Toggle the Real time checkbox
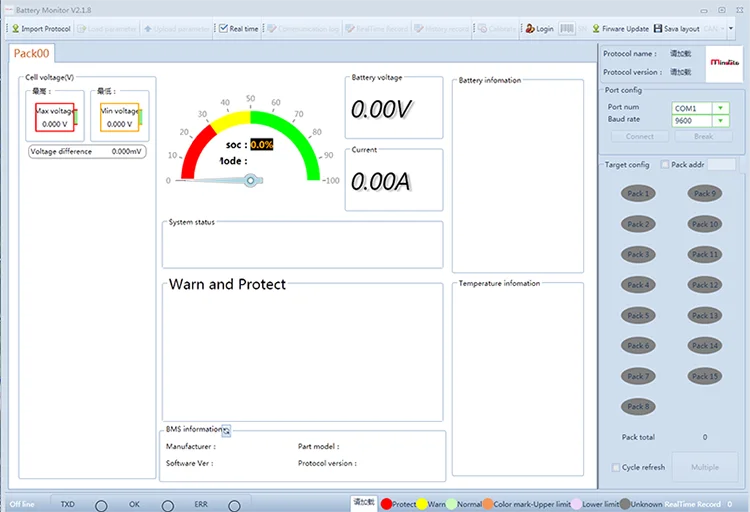The width and height of the screenshot is (750, 512). click(x=223, y=29)
